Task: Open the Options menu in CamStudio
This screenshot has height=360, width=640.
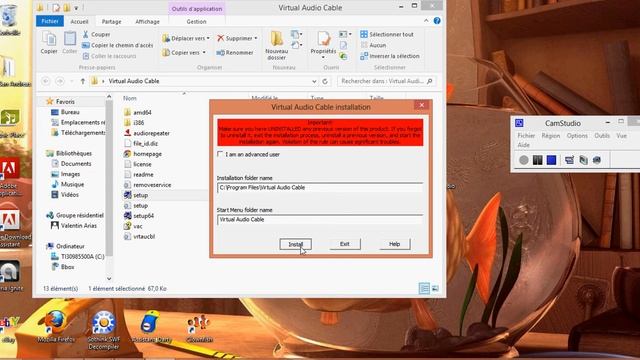Action: click(x=577, y=136)
